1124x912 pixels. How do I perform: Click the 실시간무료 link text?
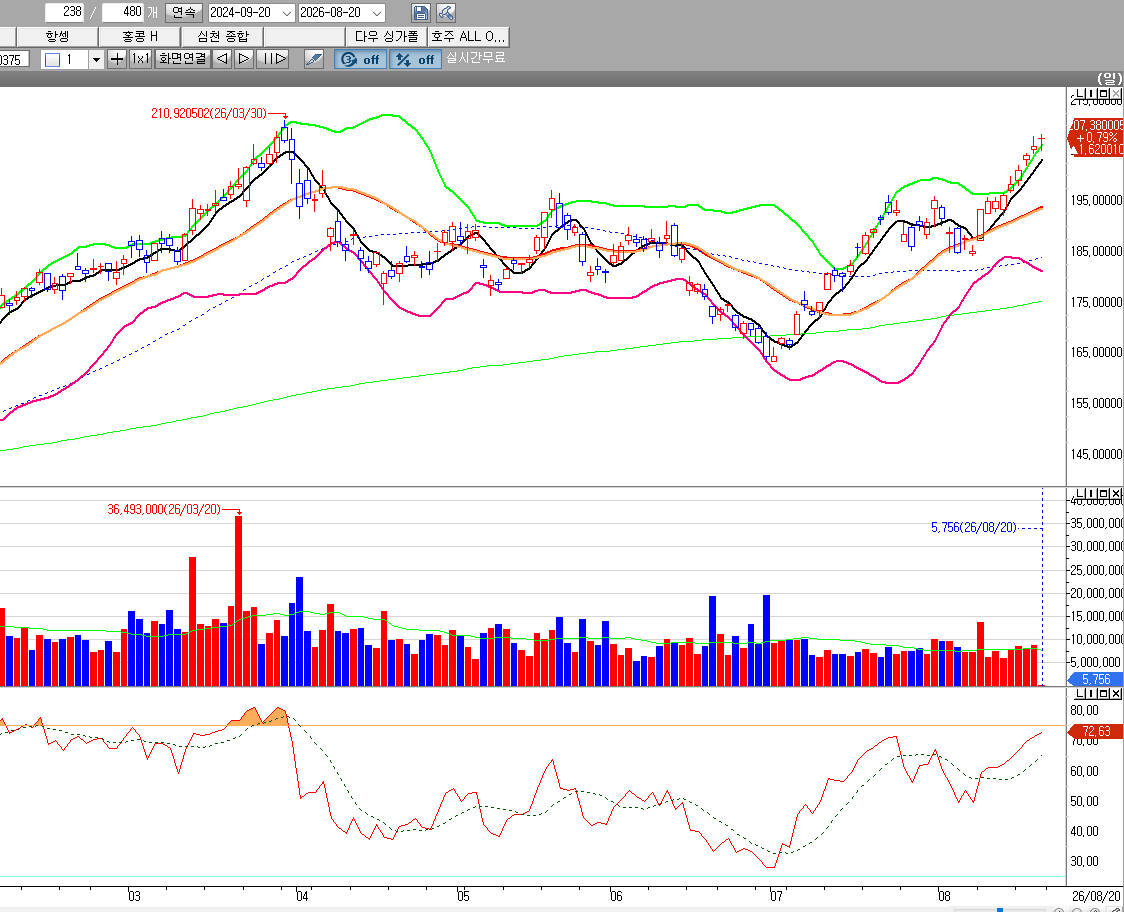click(x=475, y=57)
